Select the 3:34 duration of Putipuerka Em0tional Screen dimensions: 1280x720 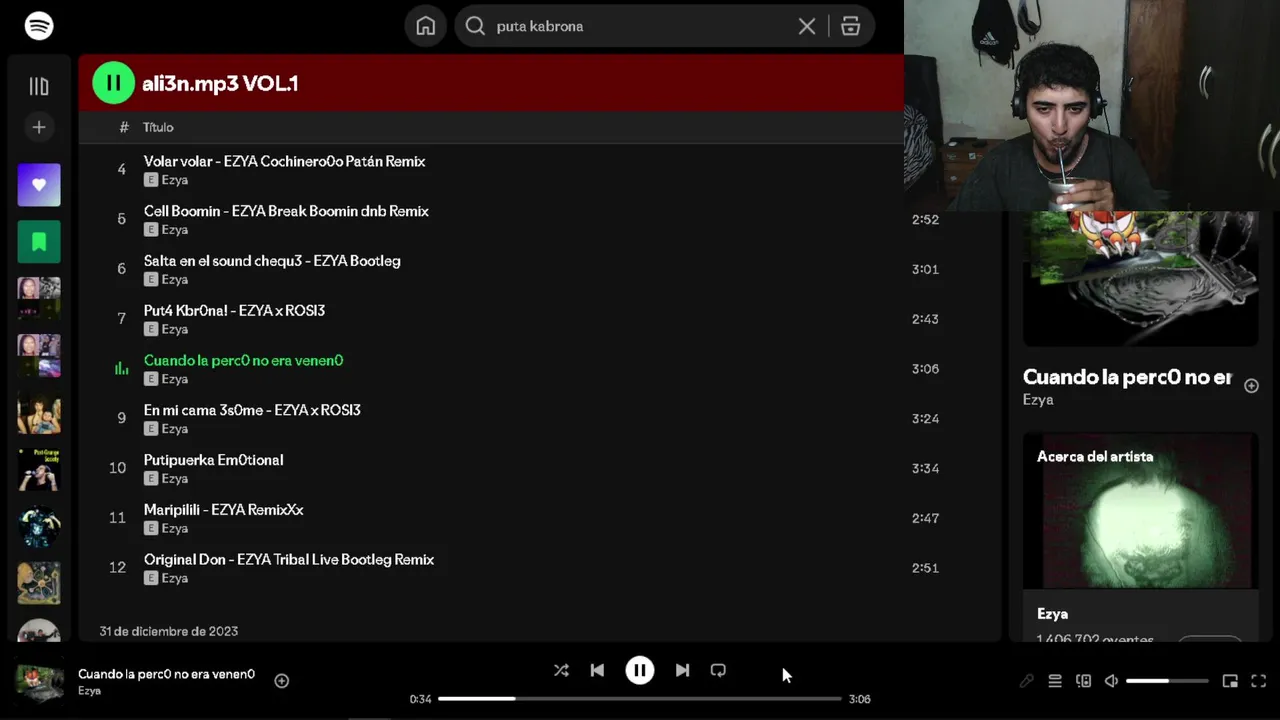[x=925, y=468]
